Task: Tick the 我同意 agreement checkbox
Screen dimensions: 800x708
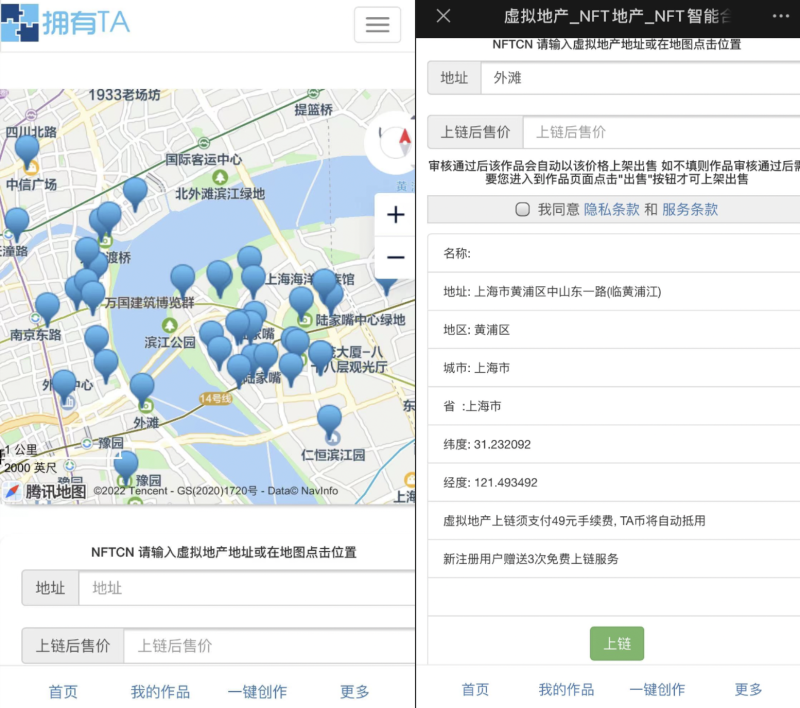Action: [522, 209]
